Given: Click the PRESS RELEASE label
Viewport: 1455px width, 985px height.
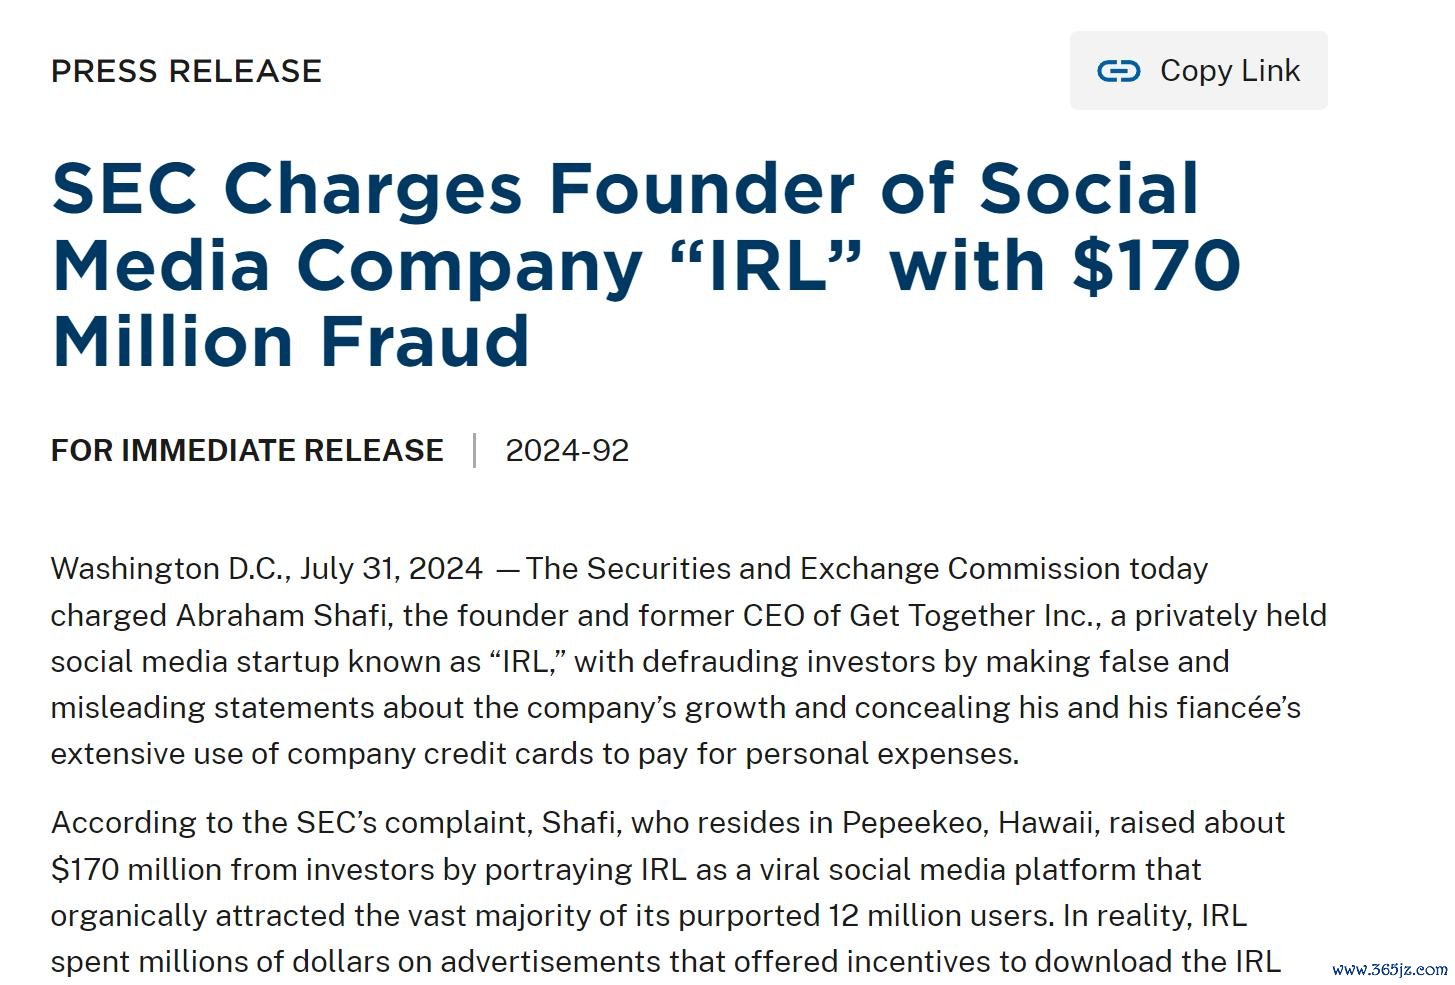Looking at the screenshot, I should (186, 71).
